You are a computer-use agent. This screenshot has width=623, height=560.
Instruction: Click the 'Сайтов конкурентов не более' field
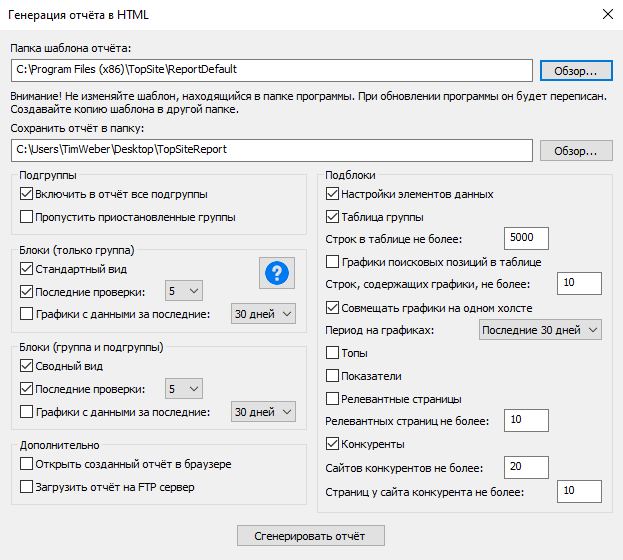[x=526, y=467]
